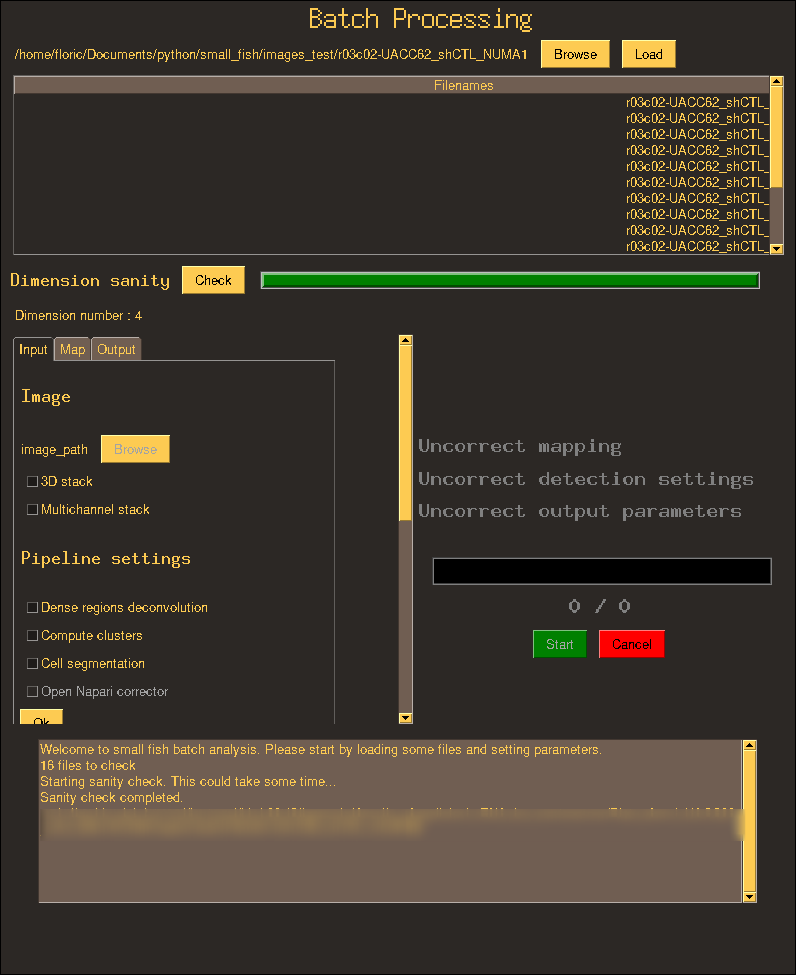796x975 pixels.
Task: Click the 'Sanity check completed.' log line
Action: [111, 797]
